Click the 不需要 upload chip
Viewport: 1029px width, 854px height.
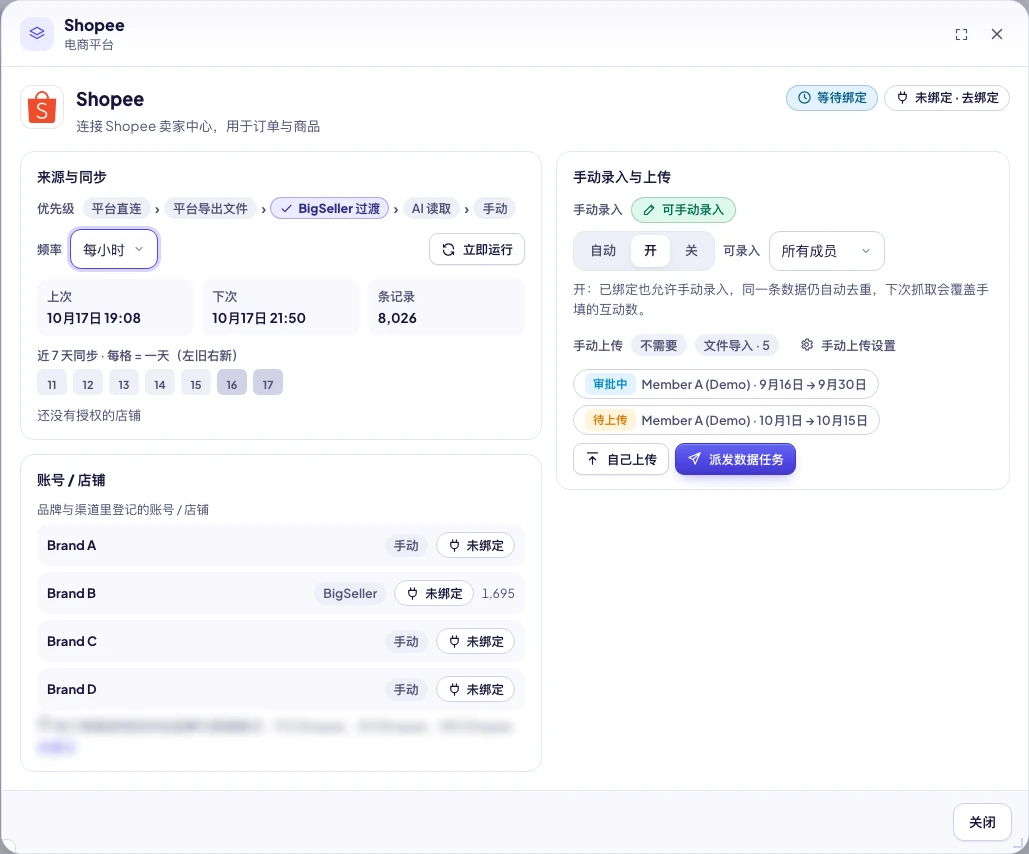pyautogui.click(x=659, y=345)
